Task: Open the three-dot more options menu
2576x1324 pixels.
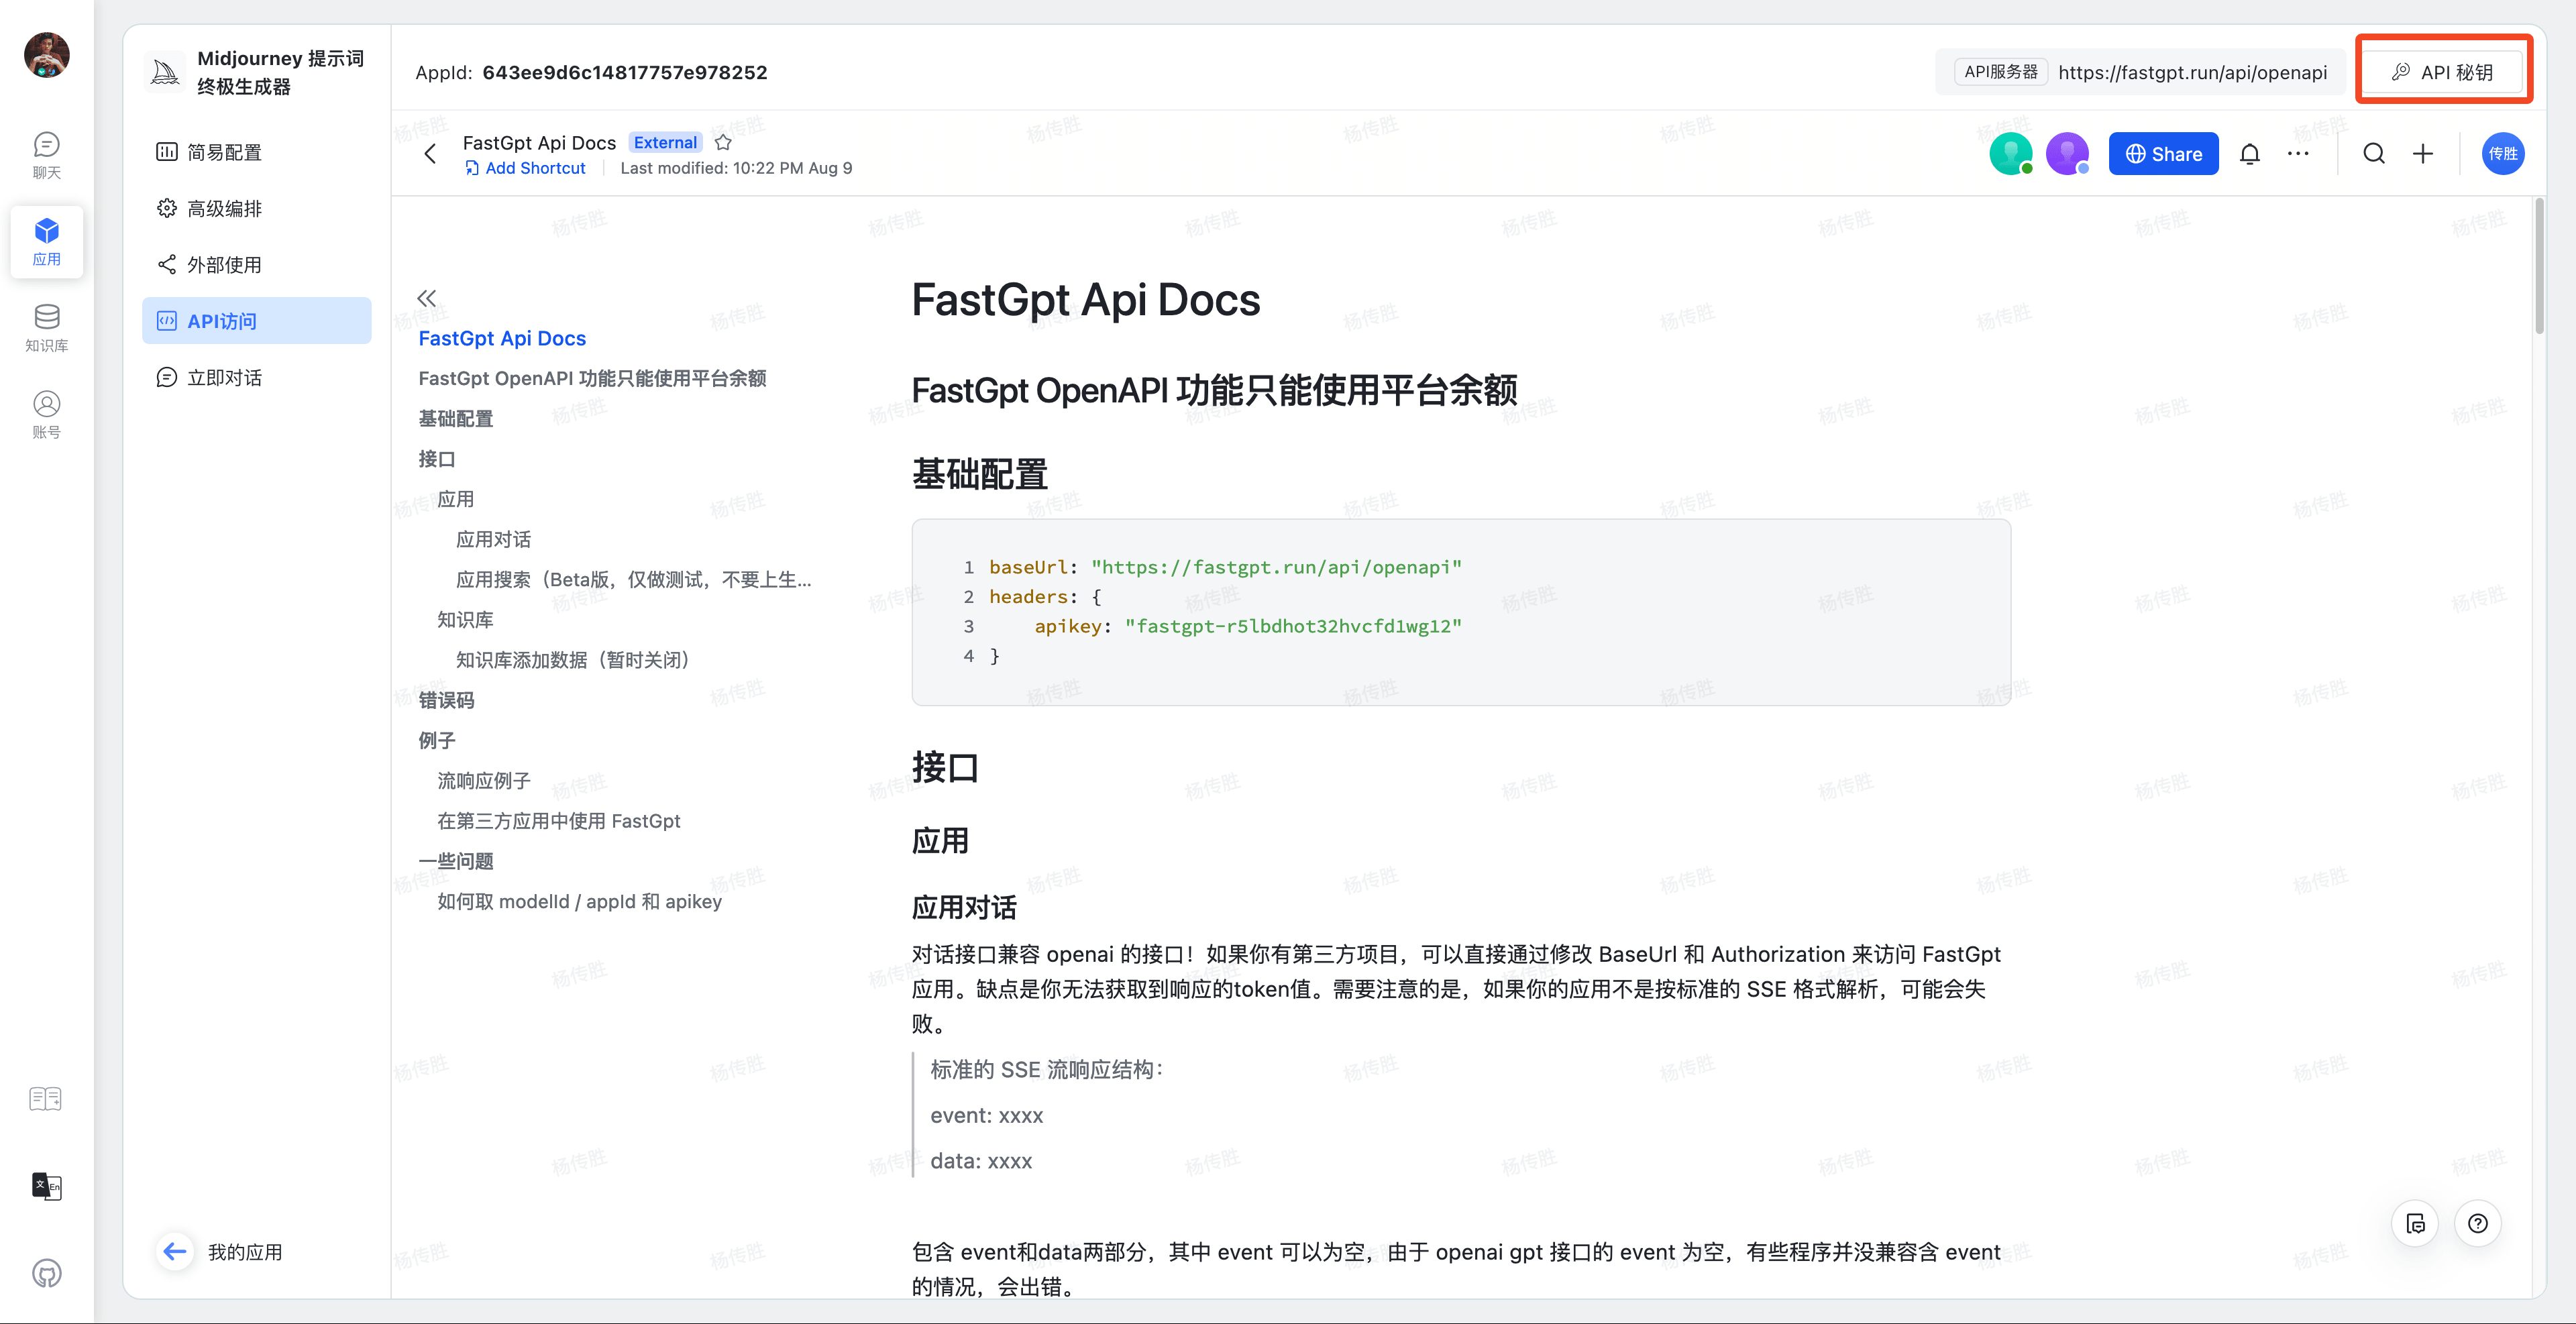Action: pyautogui.click(x=2298, y=154)
